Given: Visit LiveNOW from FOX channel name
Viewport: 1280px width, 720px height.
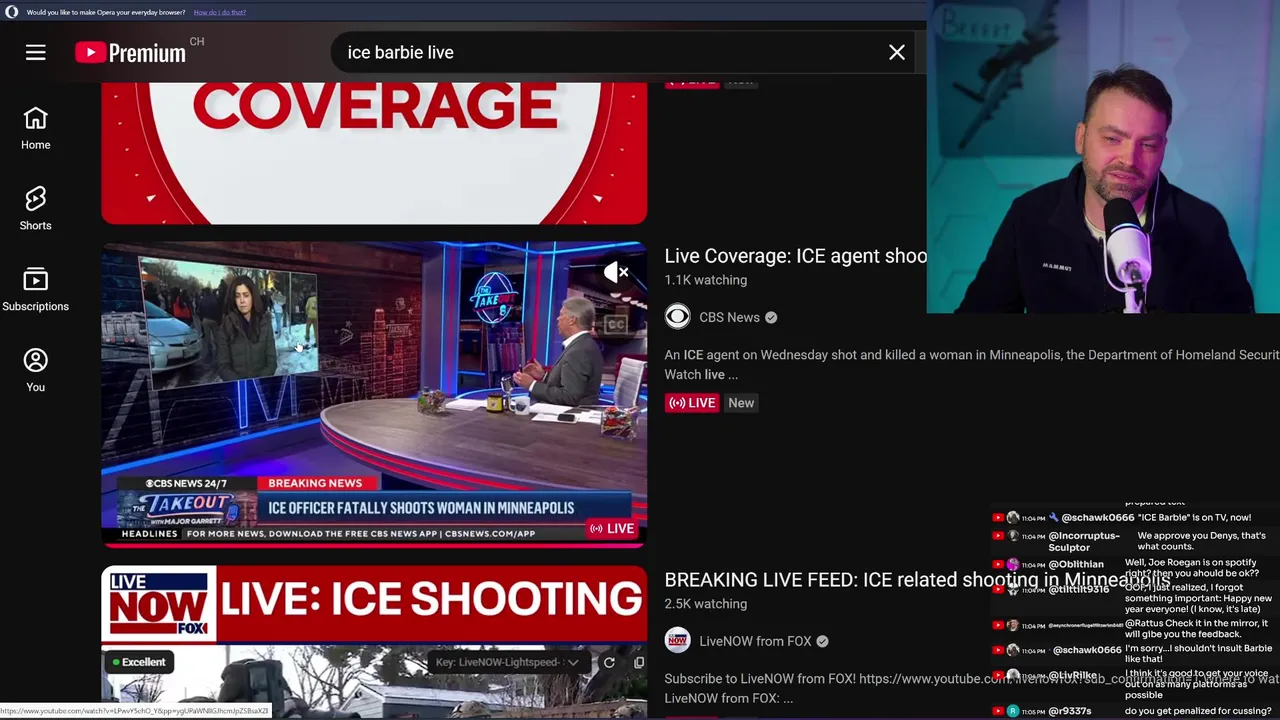Looking at the screenshot, I should [x=755, y=641].
